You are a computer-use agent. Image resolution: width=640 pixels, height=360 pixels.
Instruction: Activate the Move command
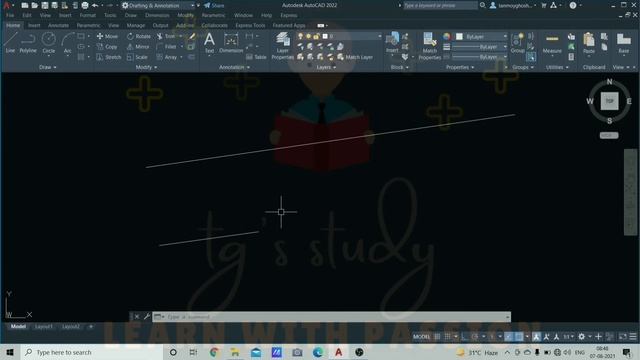click(x=107, y=36)
